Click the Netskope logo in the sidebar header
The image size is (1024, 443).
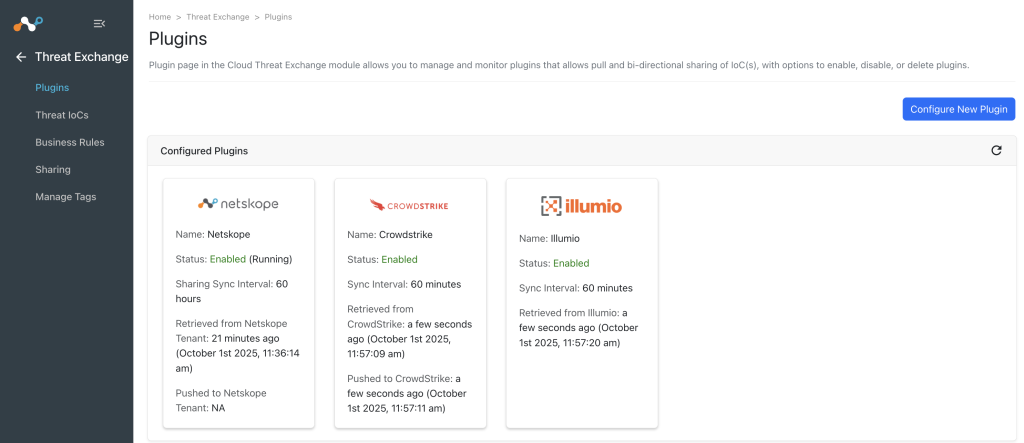(28, 24)
